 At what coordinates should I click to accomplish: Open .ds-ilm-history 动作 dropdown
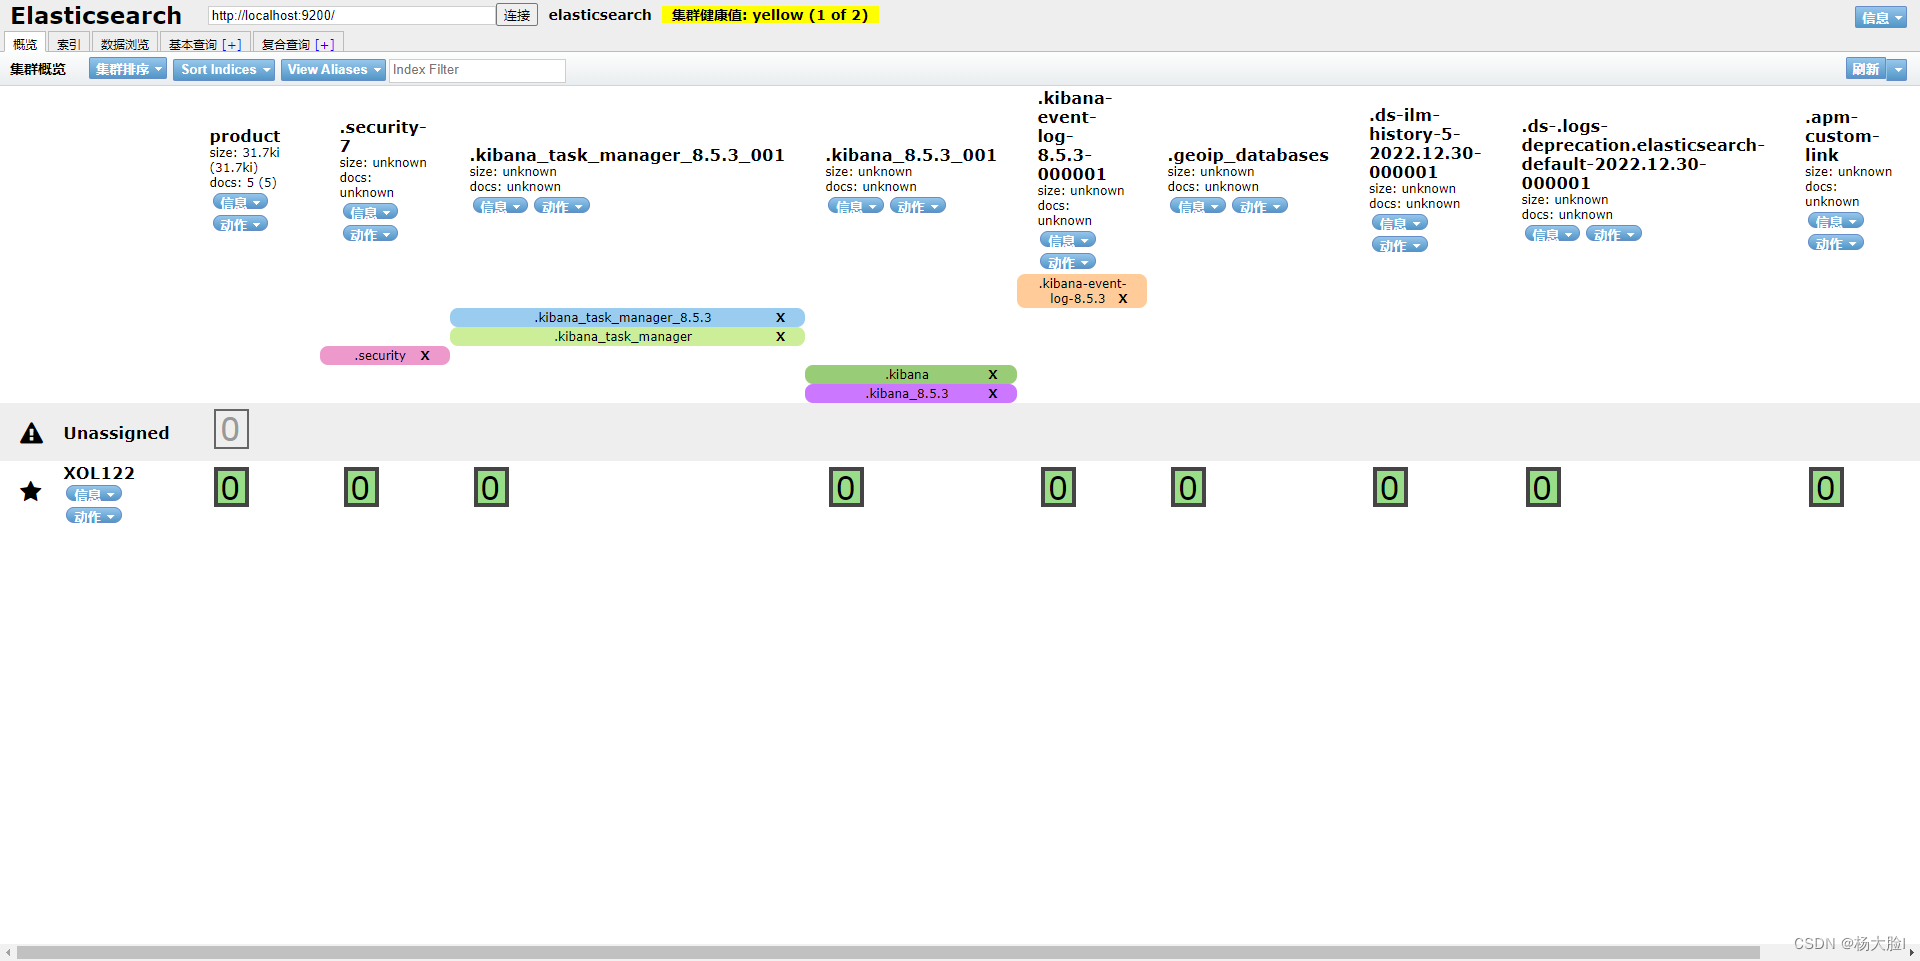[1400, 245]
